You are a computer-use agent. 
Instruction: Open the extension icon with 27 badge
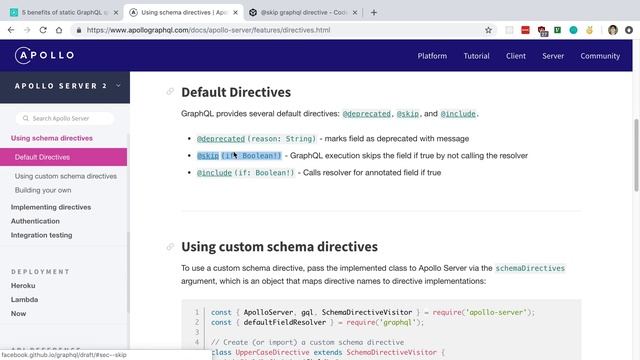[542, 31]
